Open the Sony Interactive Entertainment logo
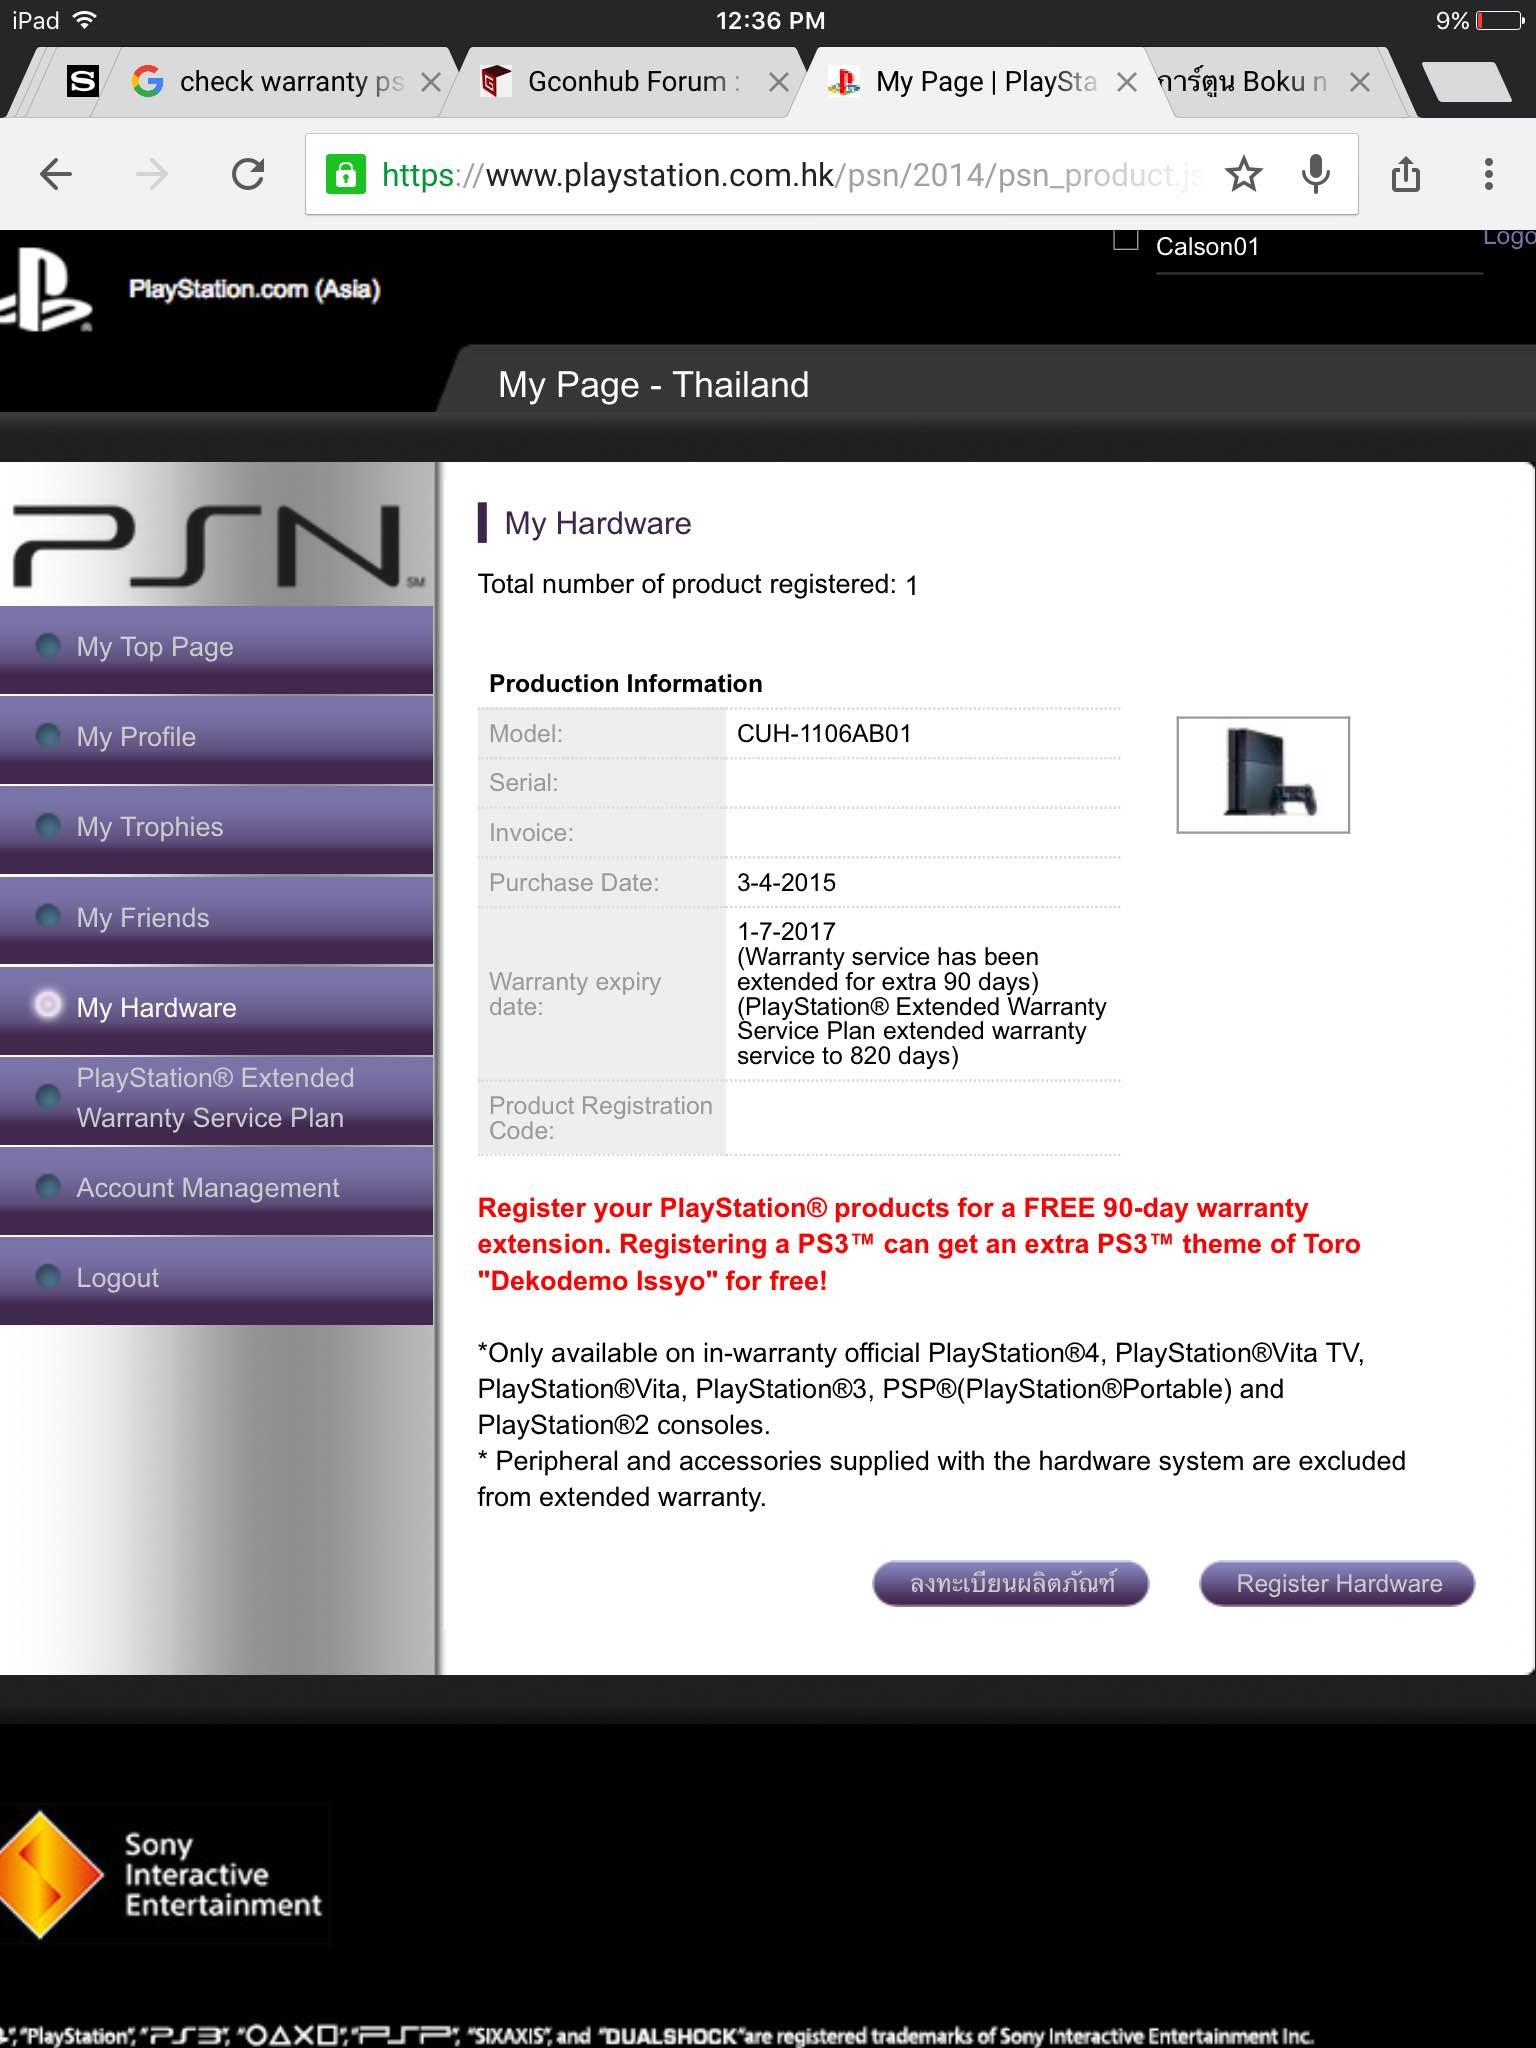 [163, 1874]
